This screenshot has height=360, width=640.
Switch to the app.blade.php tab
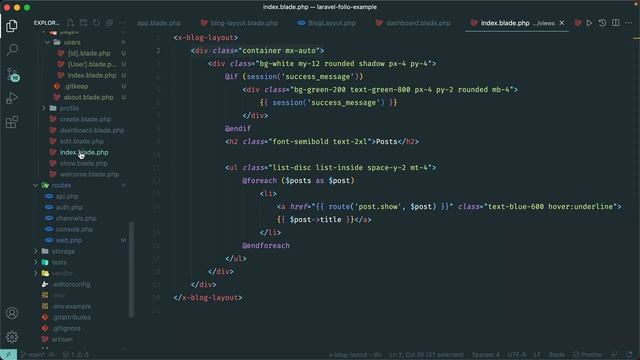tap(159, 23)
